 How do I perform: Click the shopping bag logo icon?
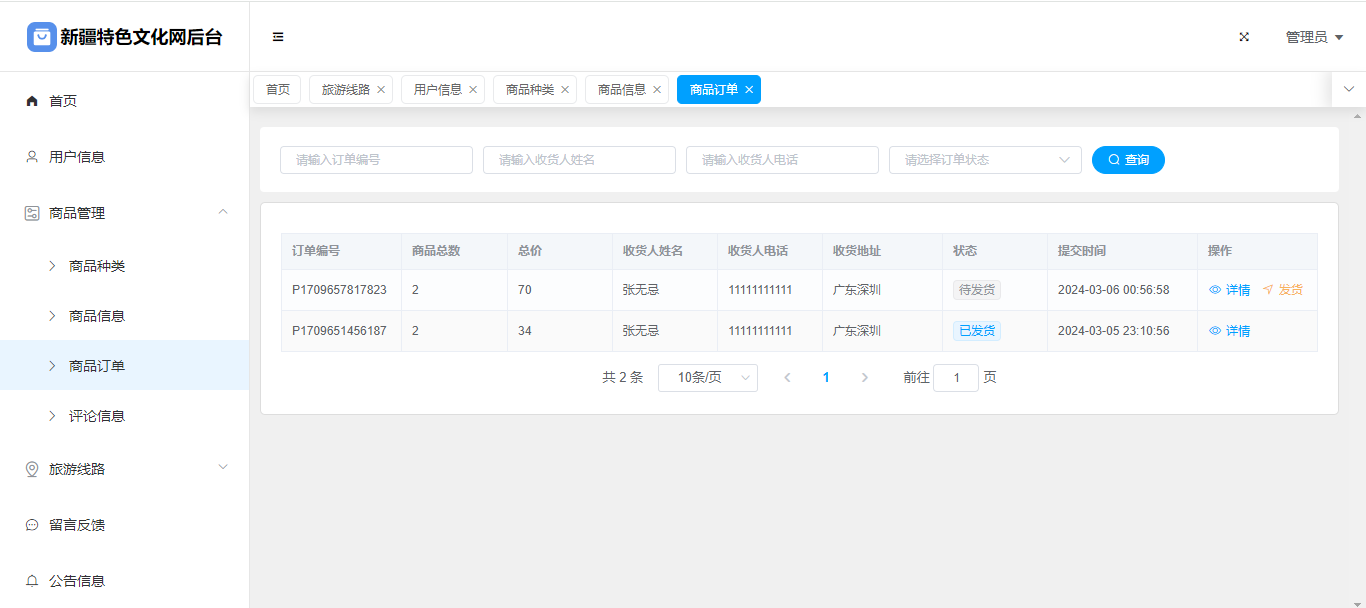tap(42, 37)
